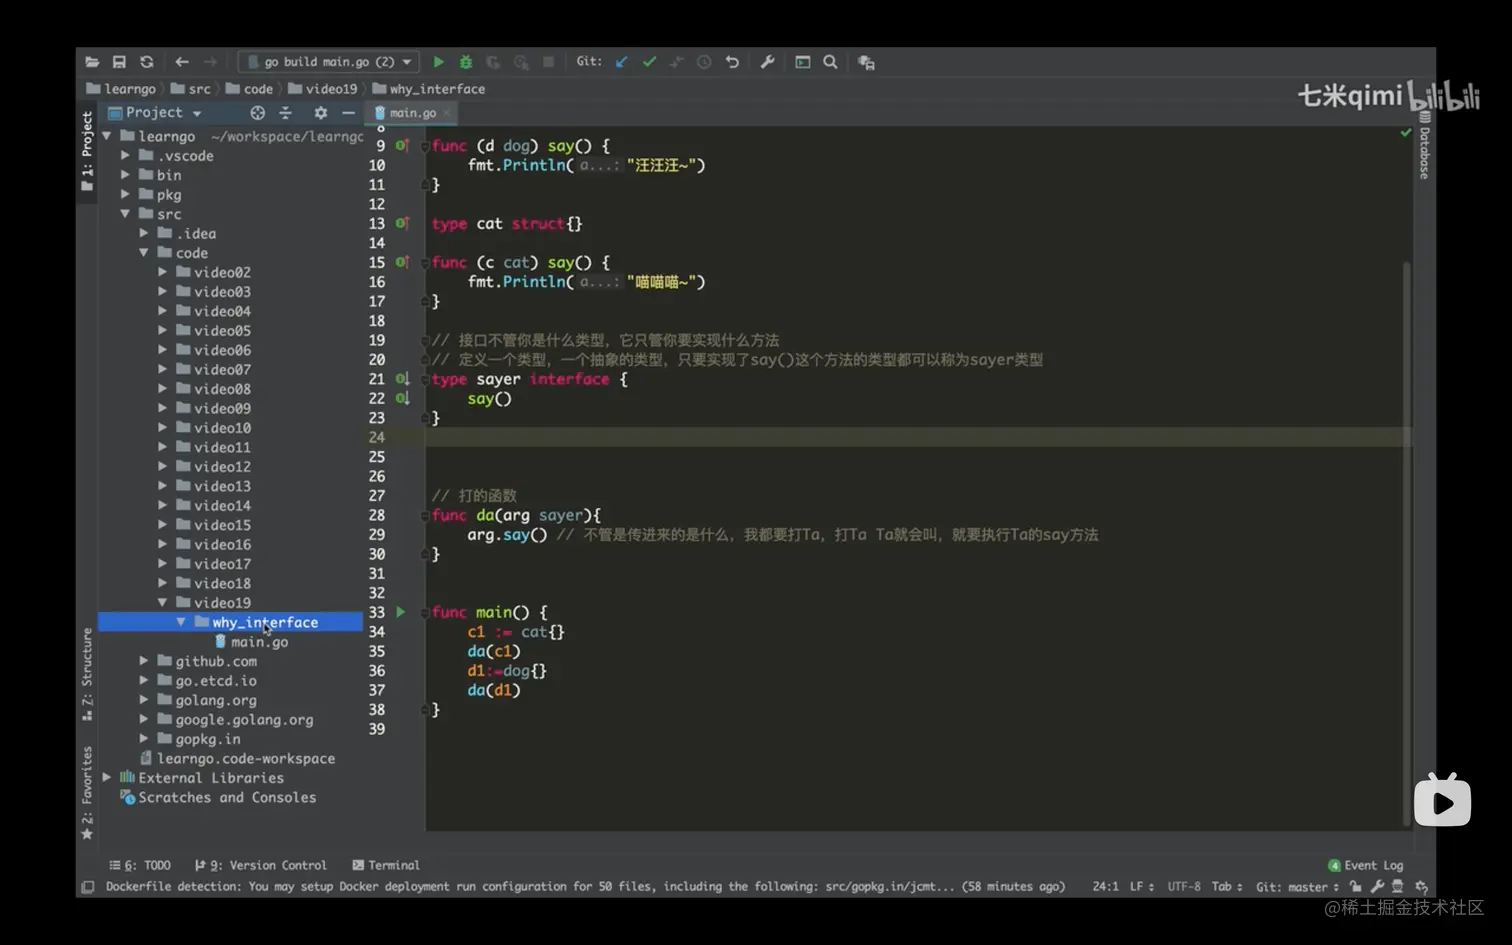Open the Terminal tool window tab

[x=386, y=865]
